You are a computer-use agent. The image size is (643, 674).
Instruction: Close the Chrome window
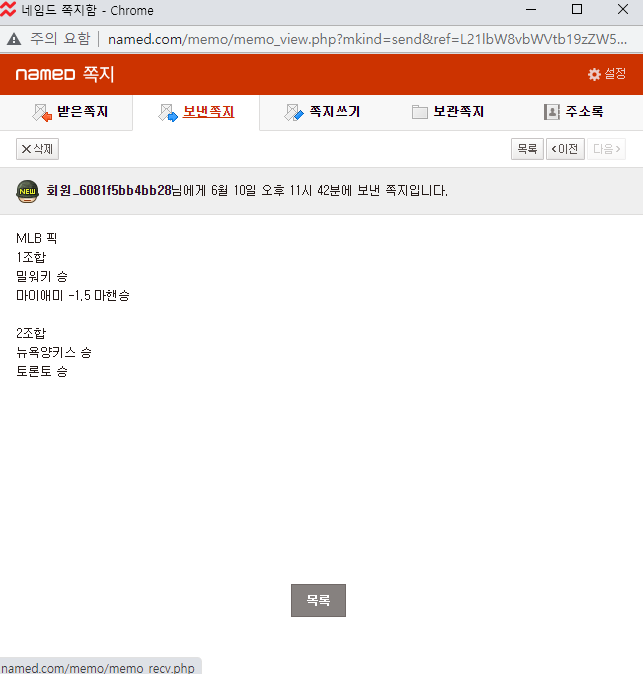[623, 9]
